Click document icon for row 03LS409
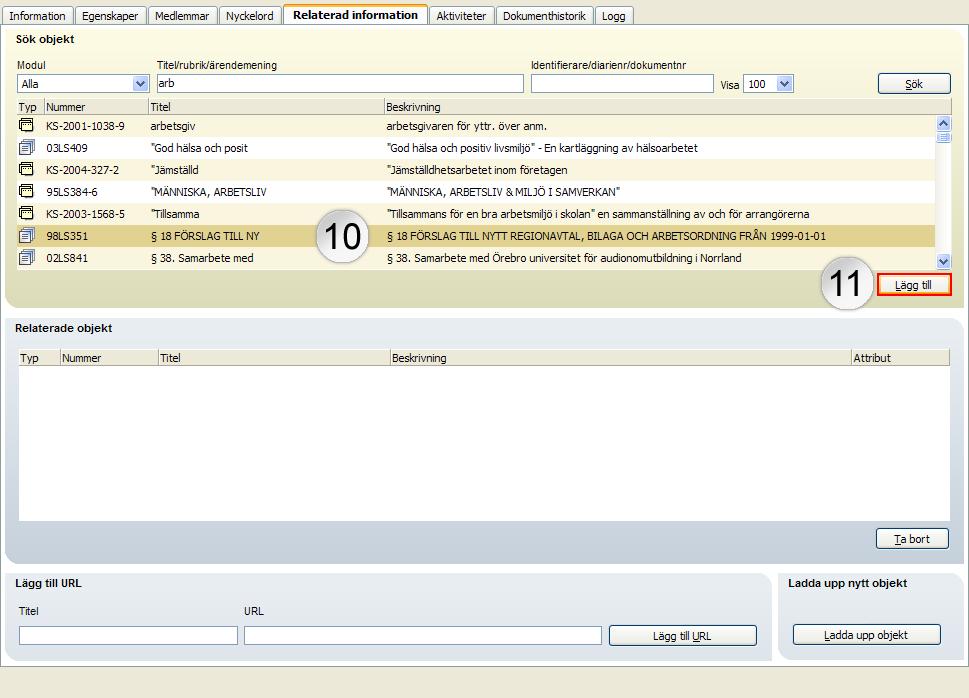This screenshot has width=969, height=698. 26,148
